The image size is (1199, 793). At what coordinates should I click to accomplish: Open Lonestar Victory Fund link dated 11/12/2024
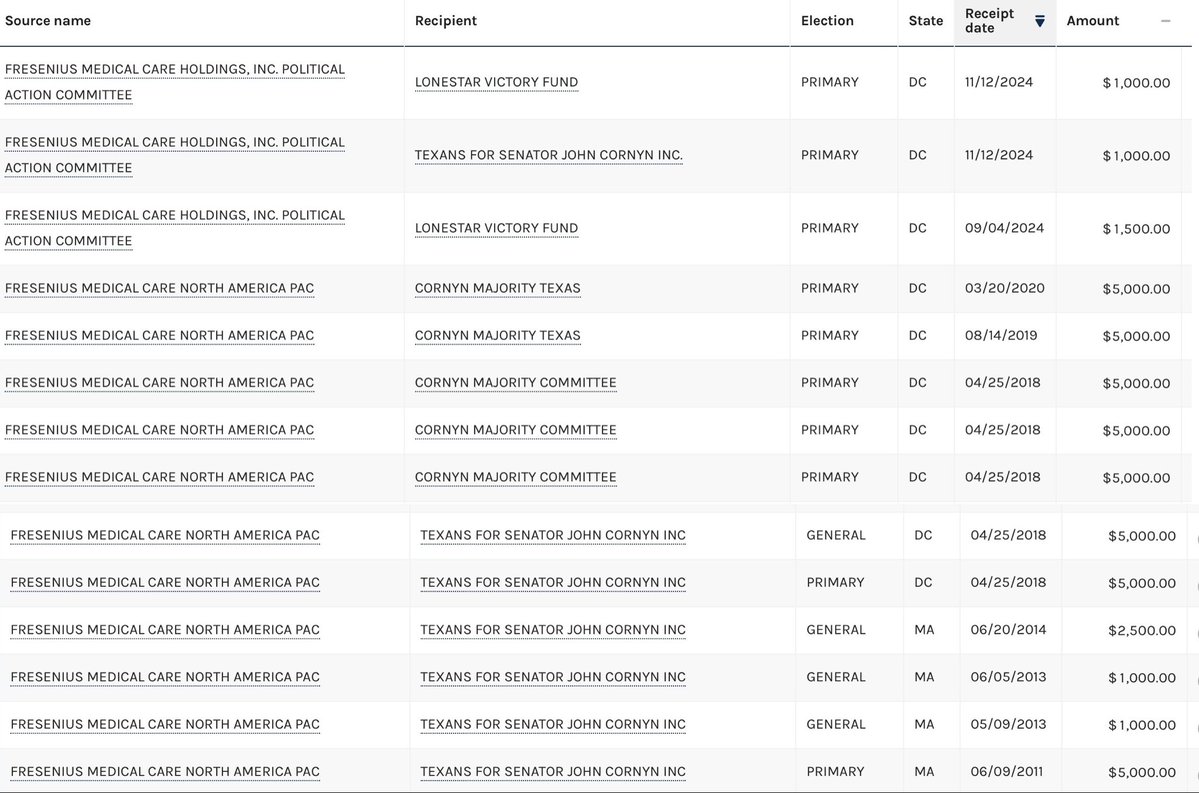(x=496, y=82)
